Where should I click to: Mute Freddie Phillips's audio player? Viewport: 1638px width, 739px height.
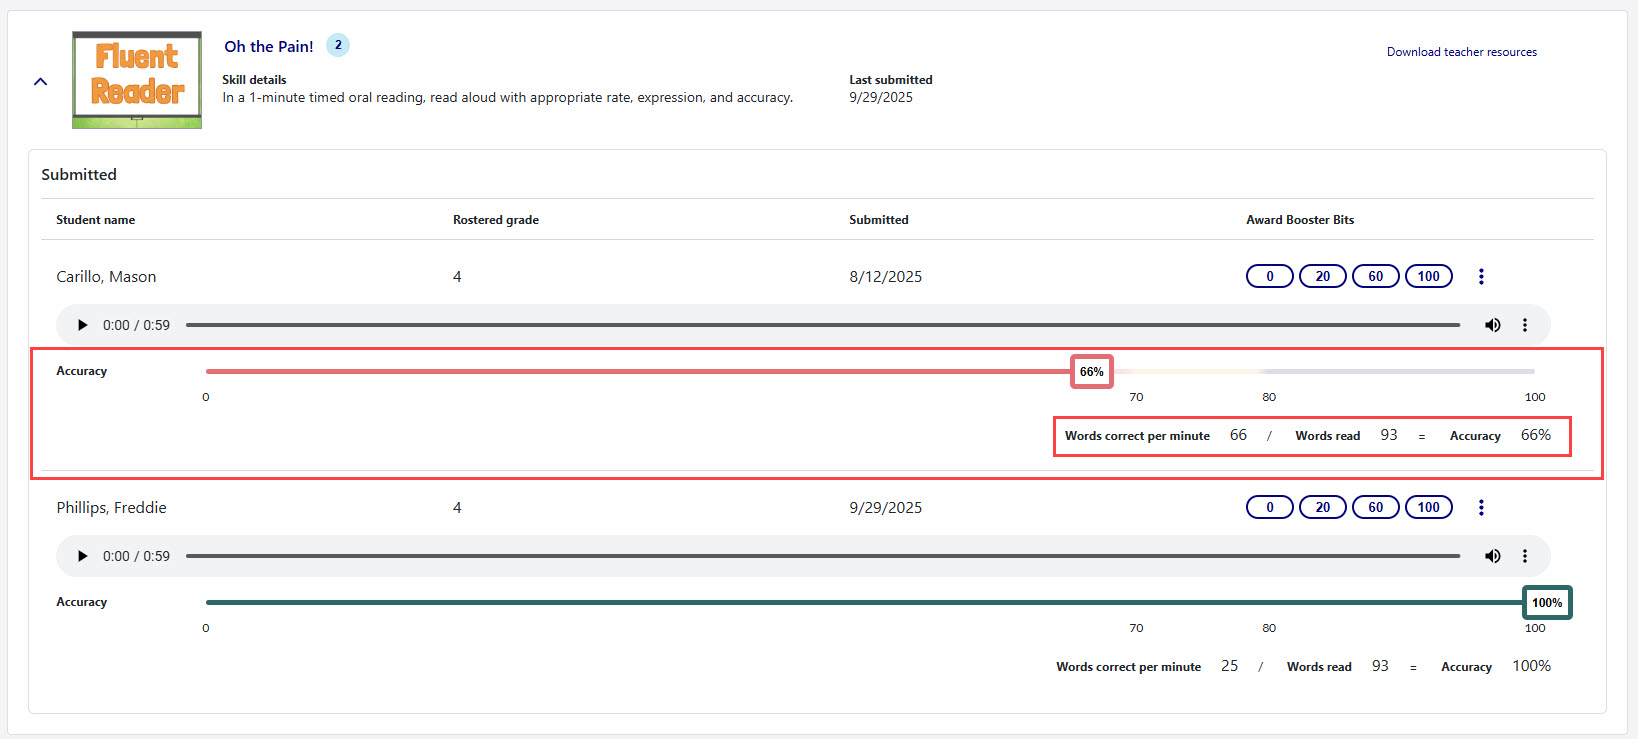coord(1492,556)
